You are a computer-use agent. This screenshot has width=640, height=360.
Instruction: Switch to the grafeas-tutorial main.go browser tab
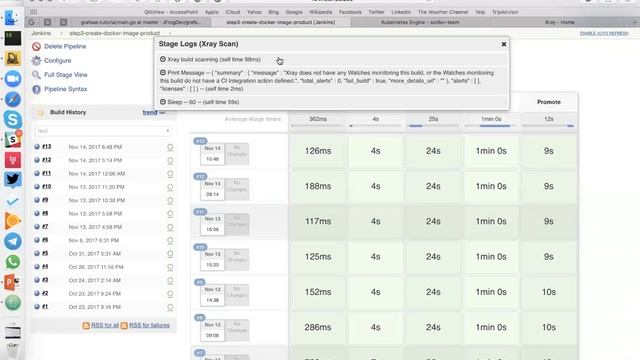[x=141, y=22]
